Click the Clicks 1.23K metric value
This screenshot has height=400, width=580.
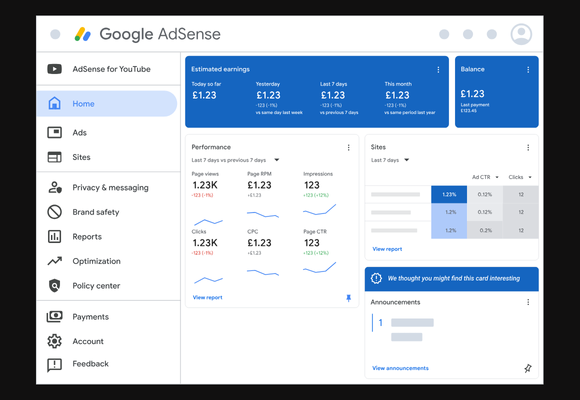click(205, 243)
